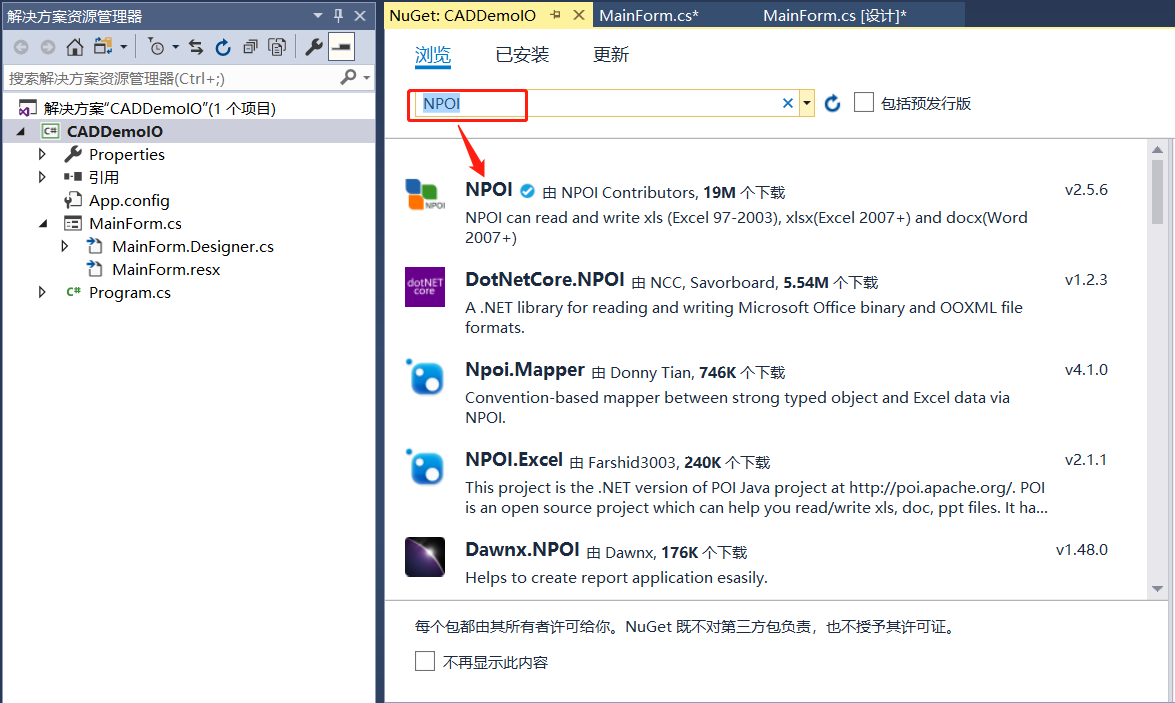Viewport: 1175px width, 703px height.
Task: Select MainForm.cs in the tree
Action: pyautogui.click(x=135, y=223)
